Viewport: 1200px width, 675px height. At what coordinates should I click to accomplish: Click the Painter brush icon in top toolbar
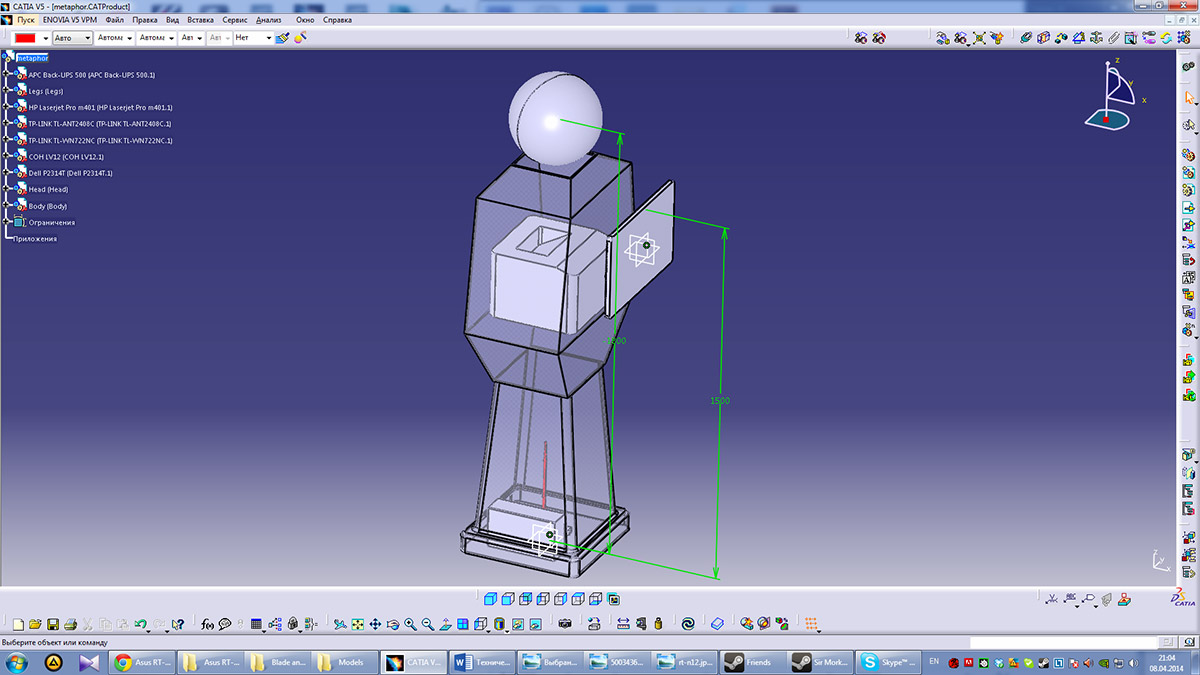(282, 38)
